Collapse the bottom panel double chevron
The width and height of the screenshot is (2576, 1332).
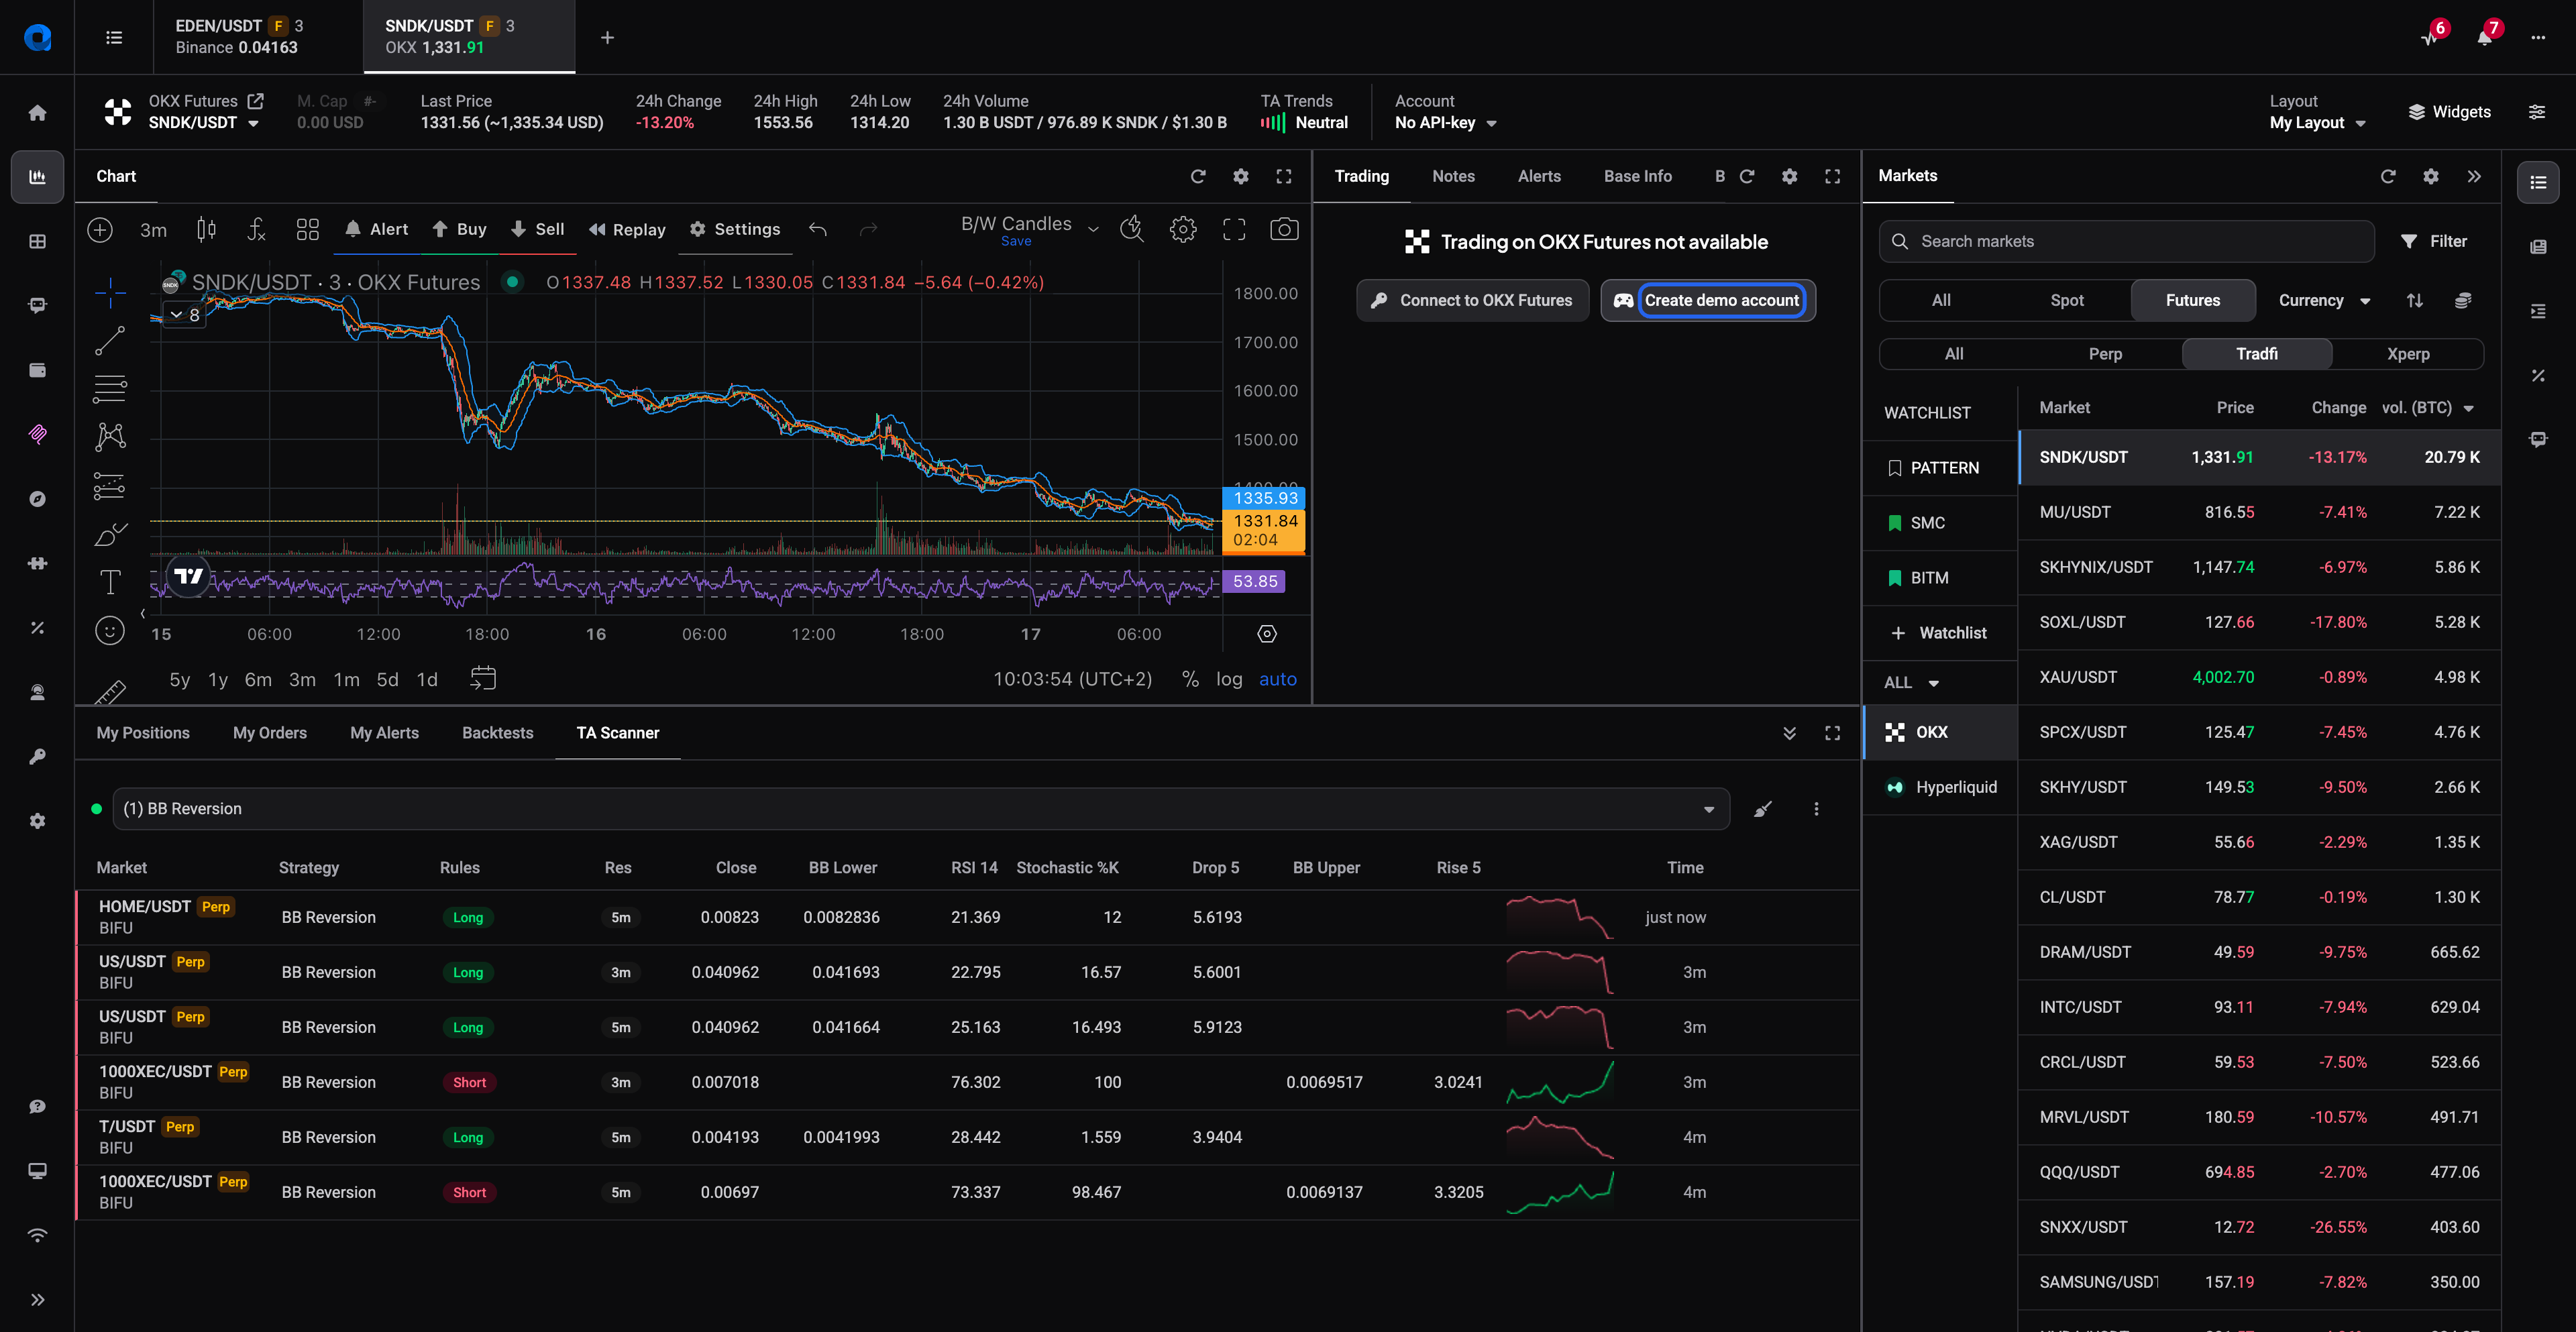pos(1789,734)
